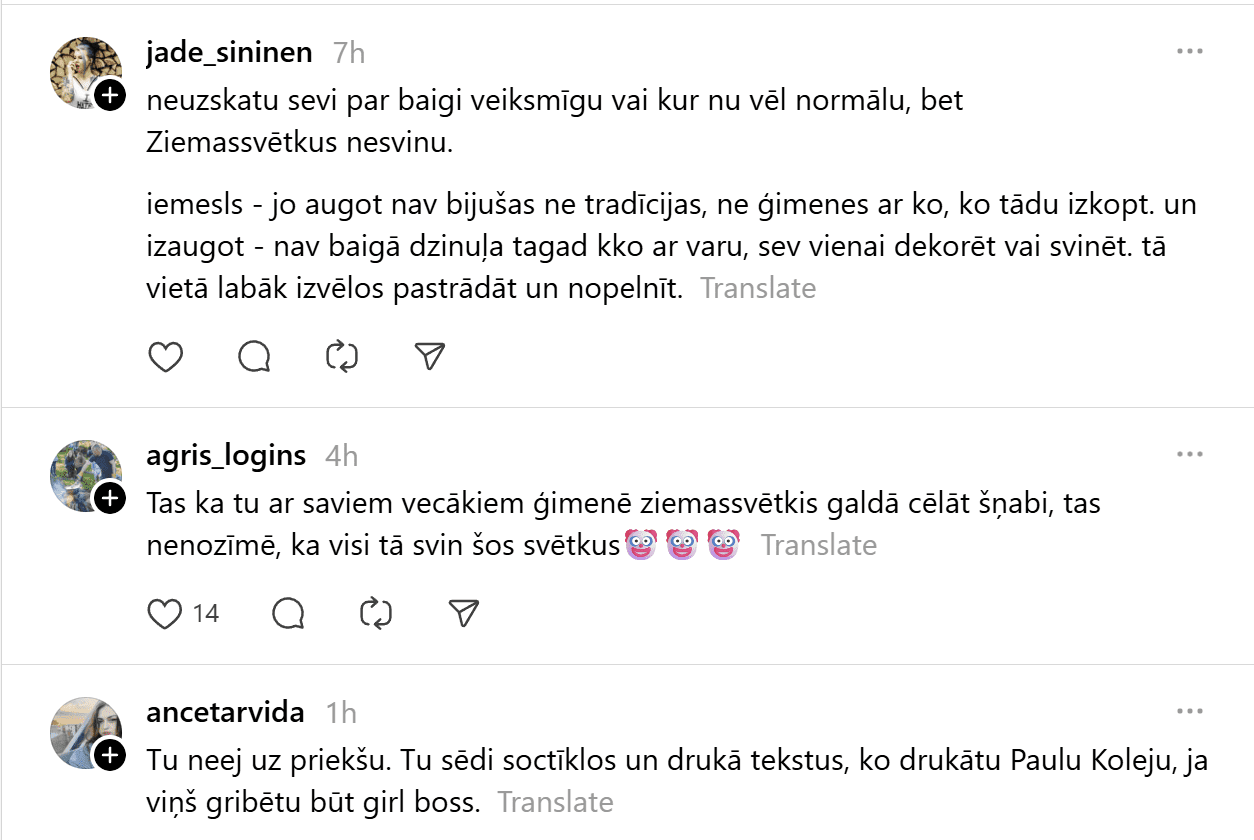Follow ancetarvida via avatar plus badge
The height and width of the screenshot is (840, 1254).
(x=110, y=756)
